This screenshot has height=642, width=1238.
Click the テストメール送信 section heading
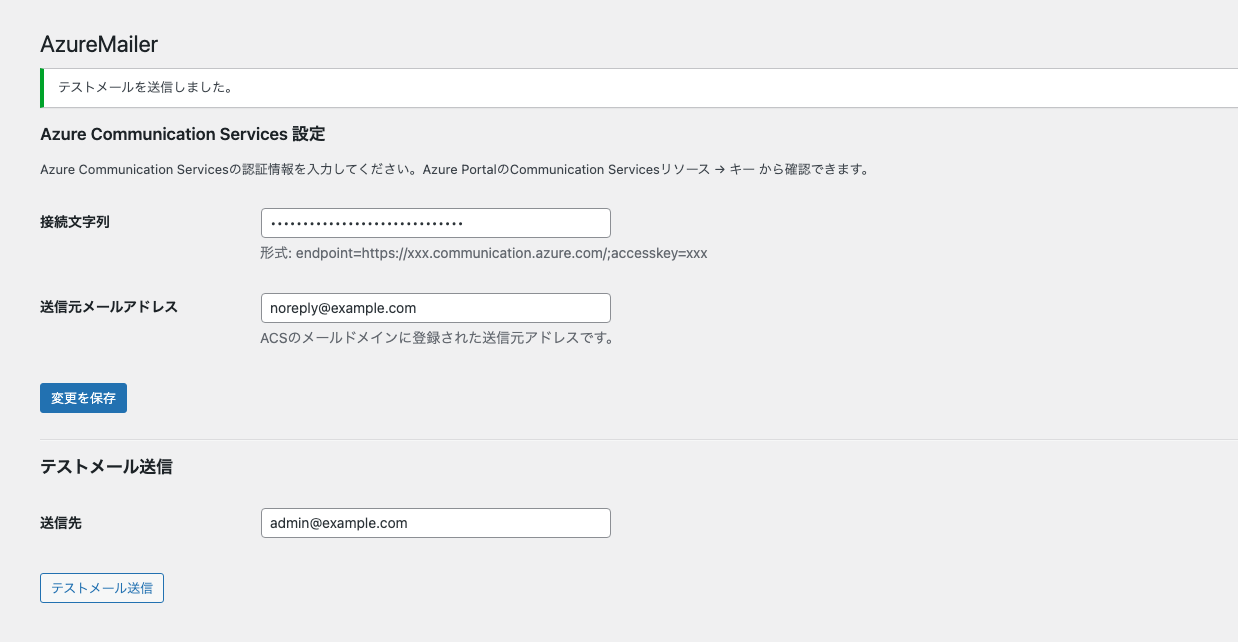point(106,466)
